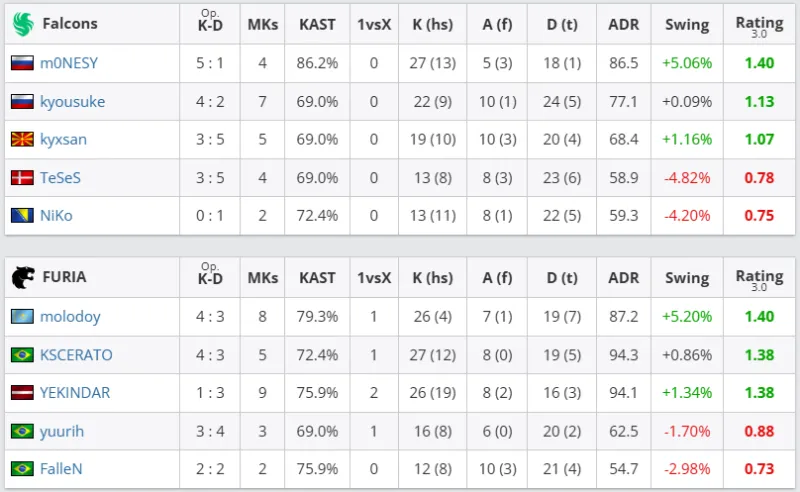Sort FURIA table by Swing column
This screenshot has width=800, height=492.
[x=686, y=277]
